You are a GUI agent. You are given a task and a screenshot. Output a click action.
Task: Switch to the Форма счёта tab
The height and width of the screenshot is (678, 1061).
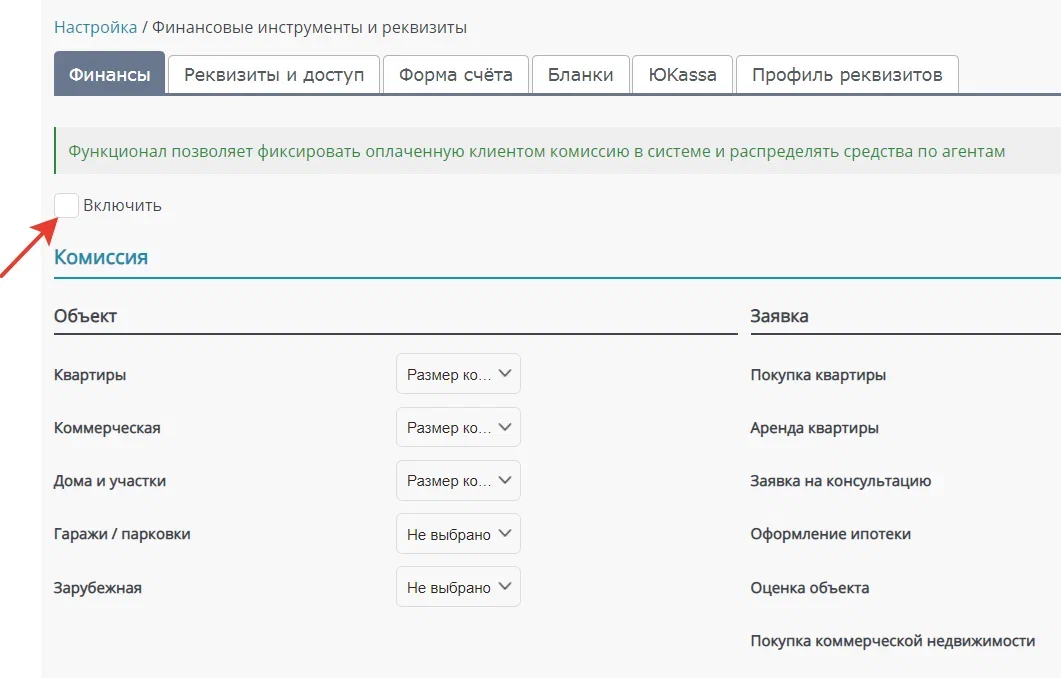[455, 74]
